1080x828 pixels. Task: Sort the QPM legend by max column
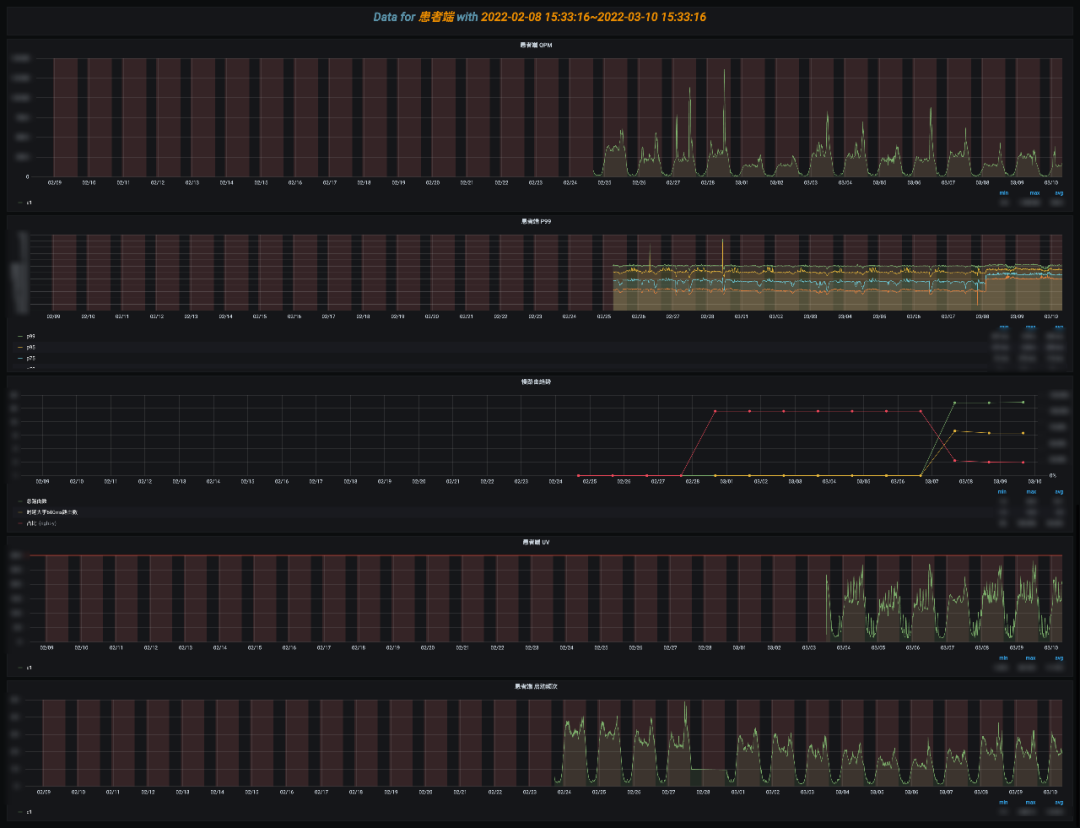click(1033, 193)
